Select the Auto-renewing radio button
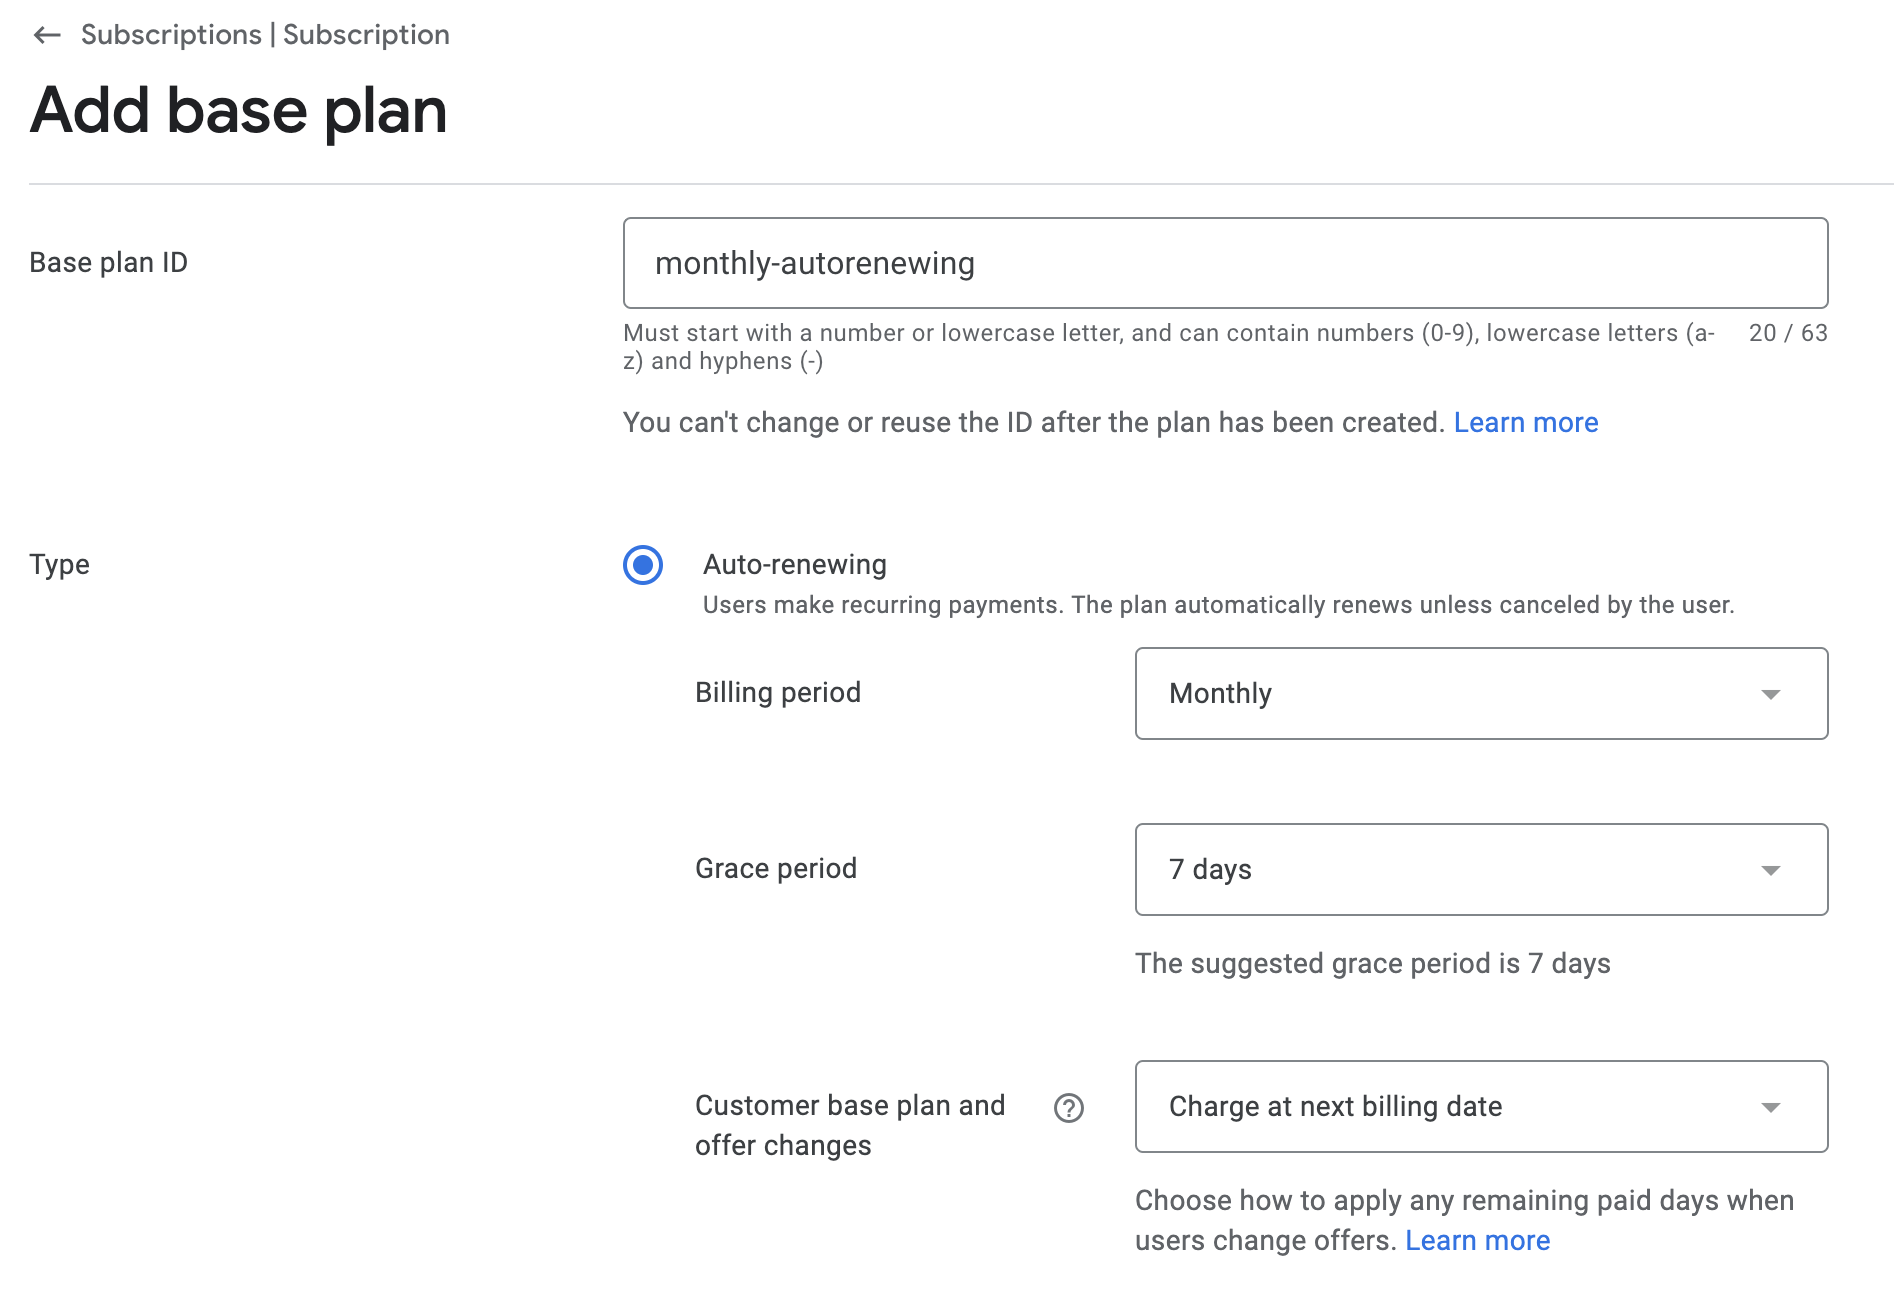The width and height of the screenshot is (1894, 1292). 643,565
